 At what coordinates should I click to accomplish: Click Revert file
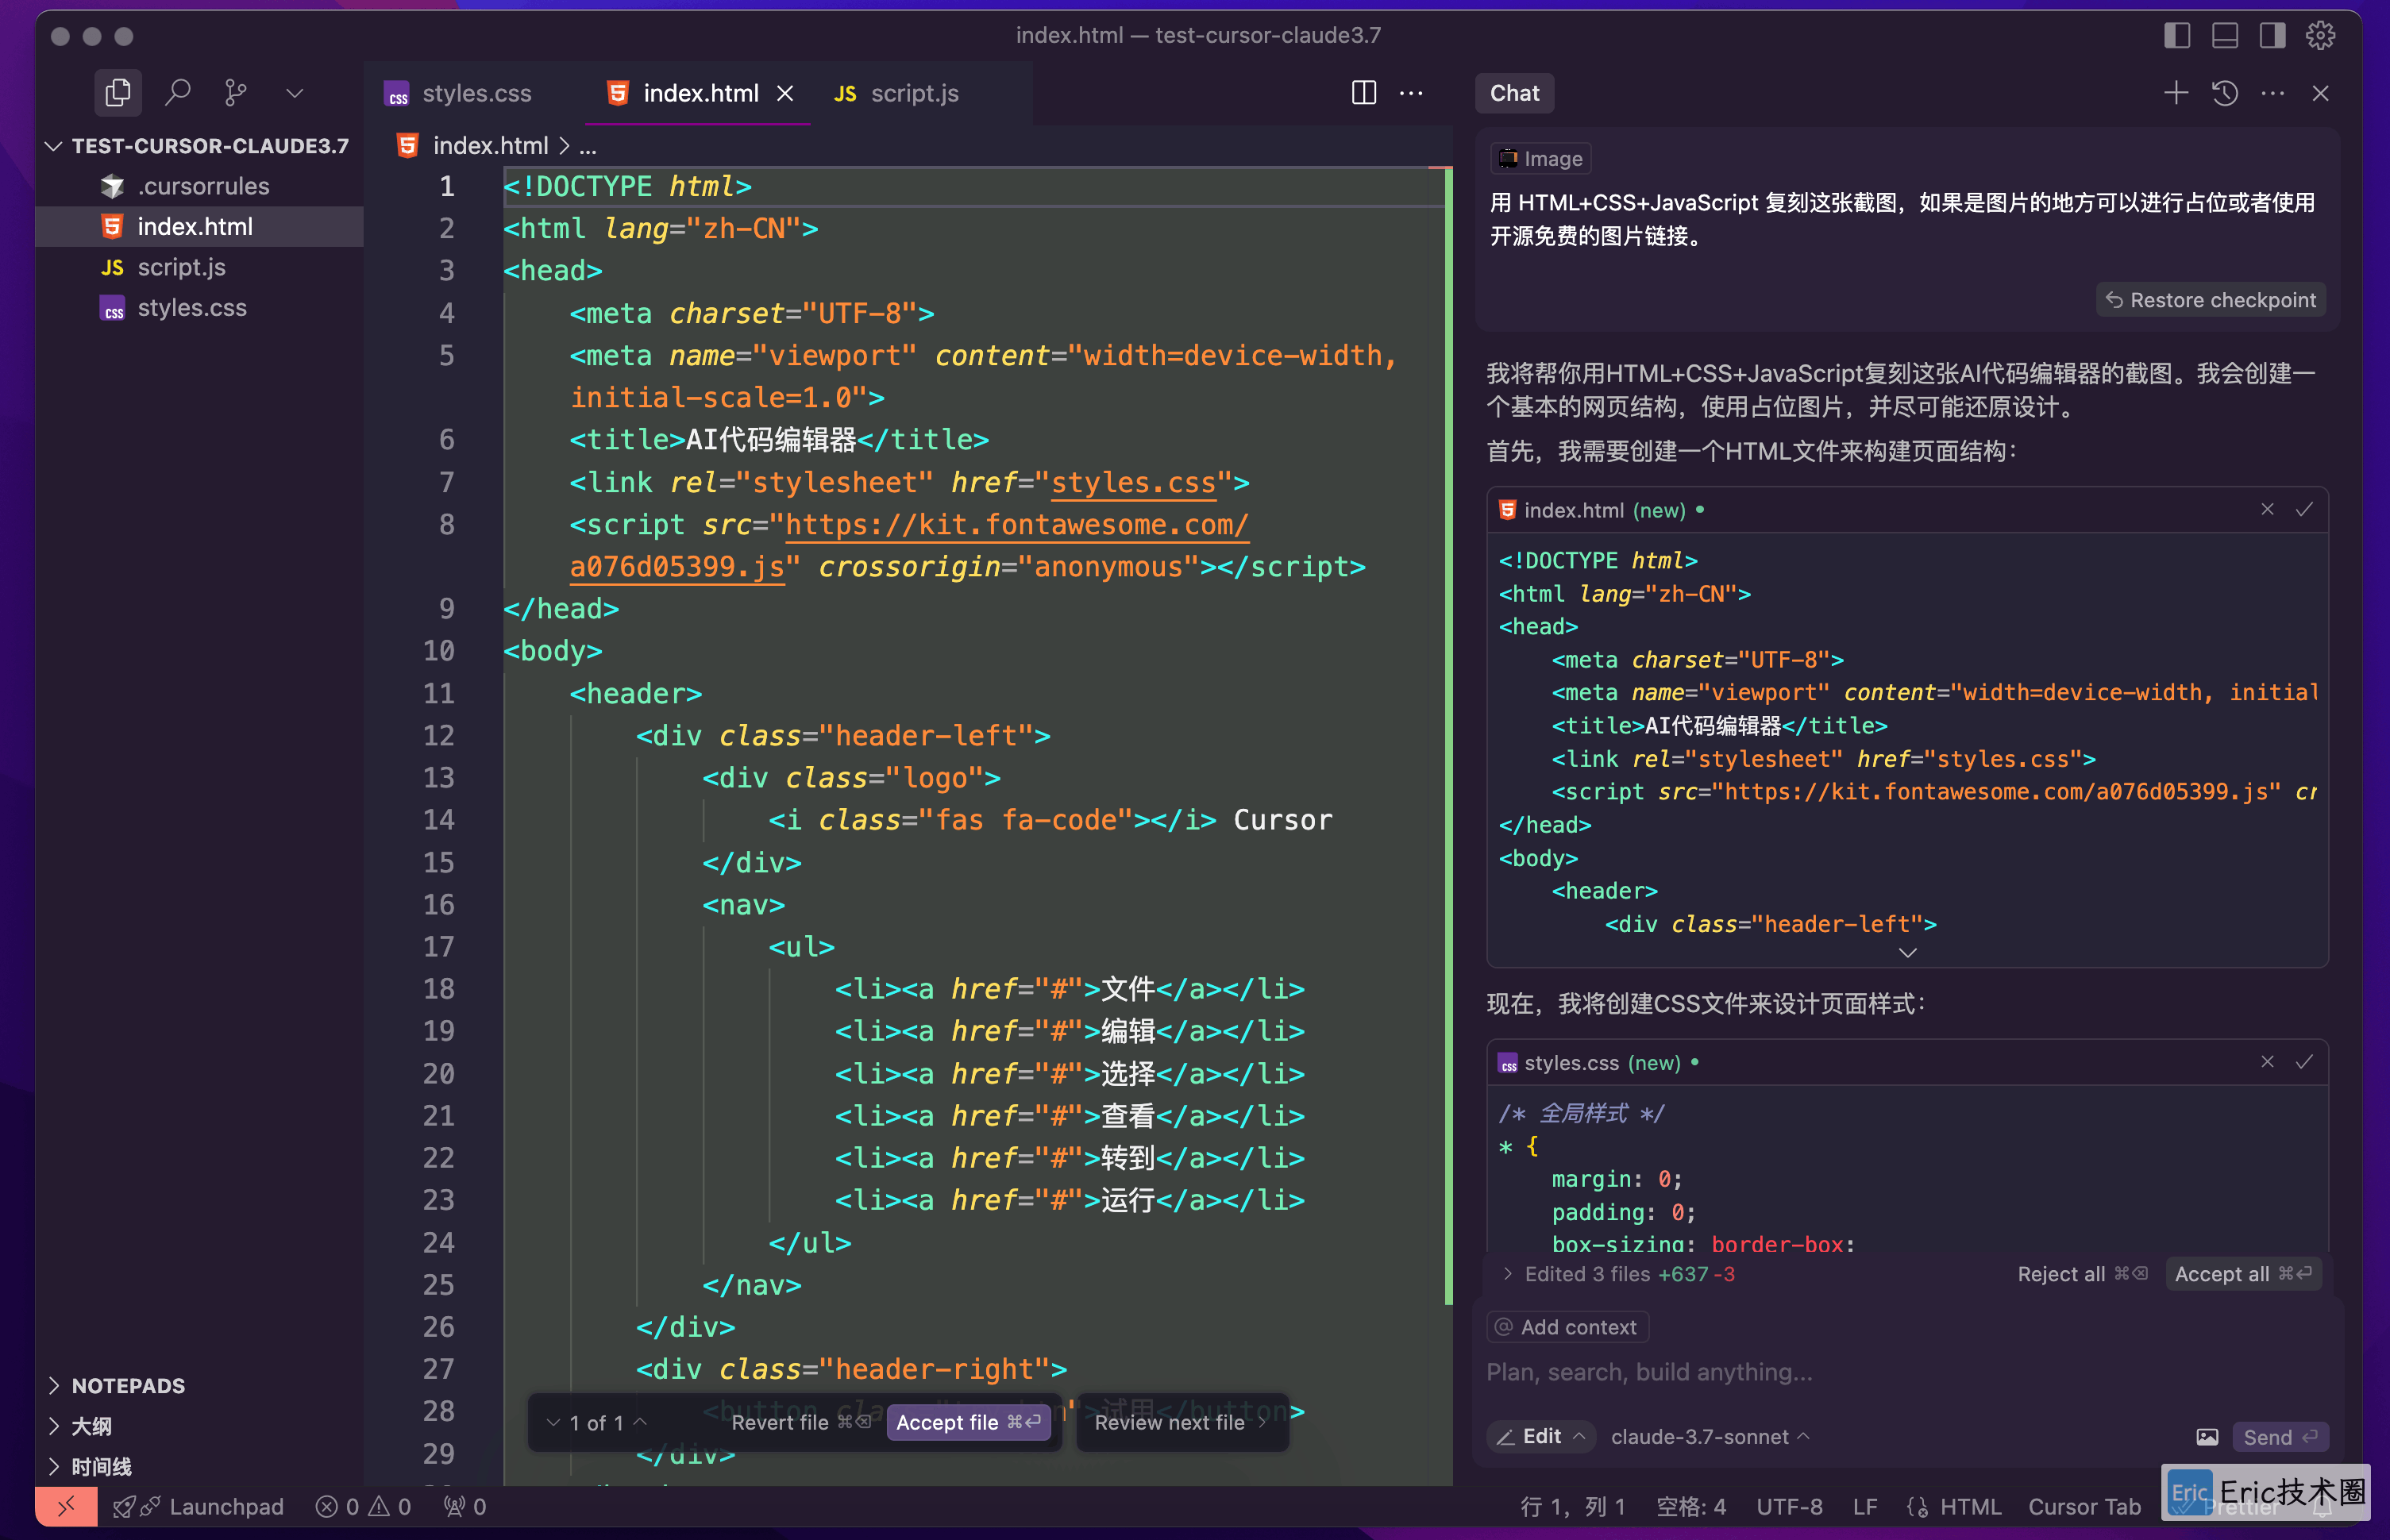(x=801, y=1422)
